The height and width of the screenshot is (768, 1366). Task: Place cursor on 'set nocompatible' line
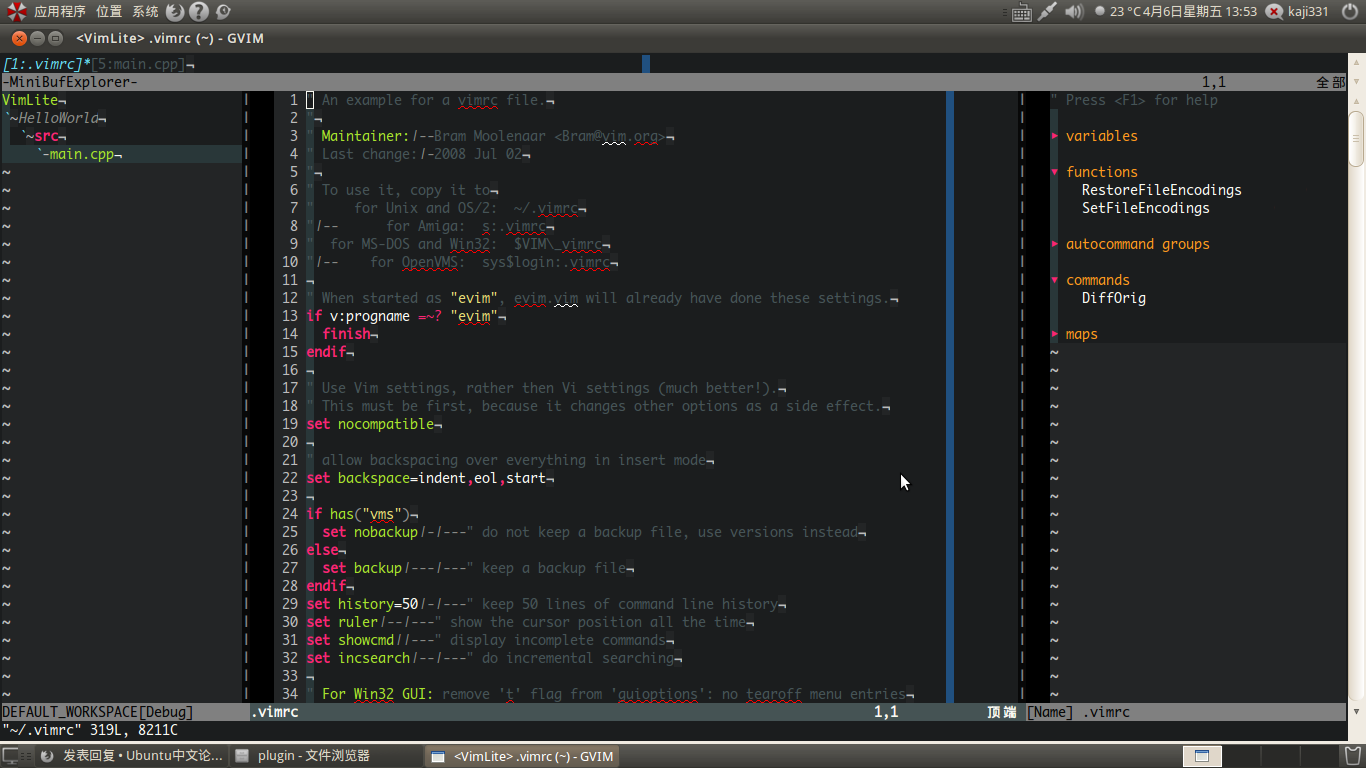click(x=371, y=424)
